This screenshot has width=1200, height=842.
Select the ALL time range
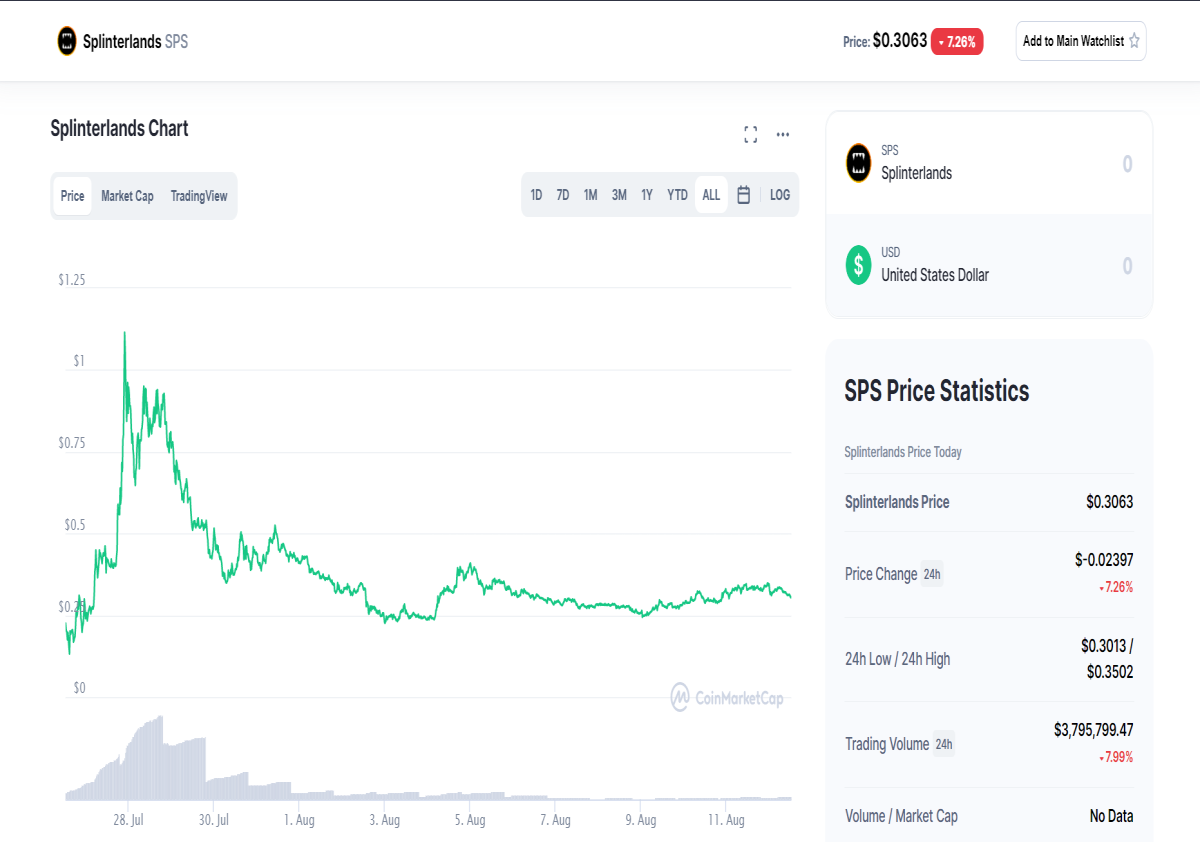click(x=711, y=195)
